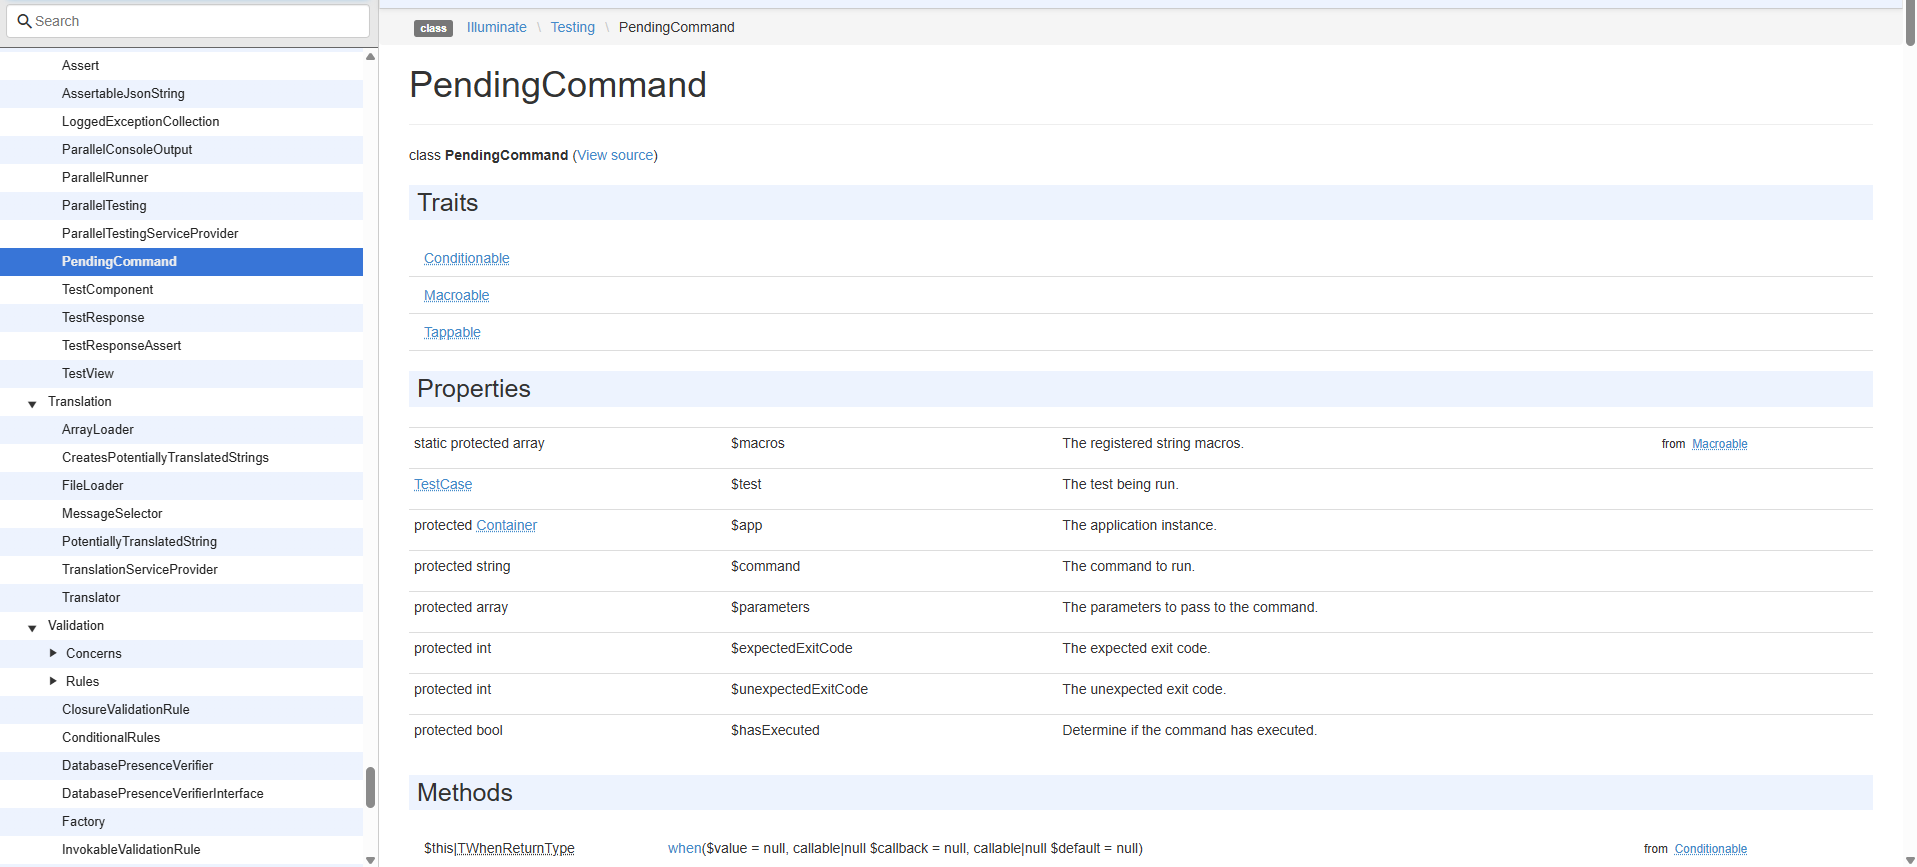Go to Testing namespace breadcrumb
Screen dimensions: 1917x867
572,27
